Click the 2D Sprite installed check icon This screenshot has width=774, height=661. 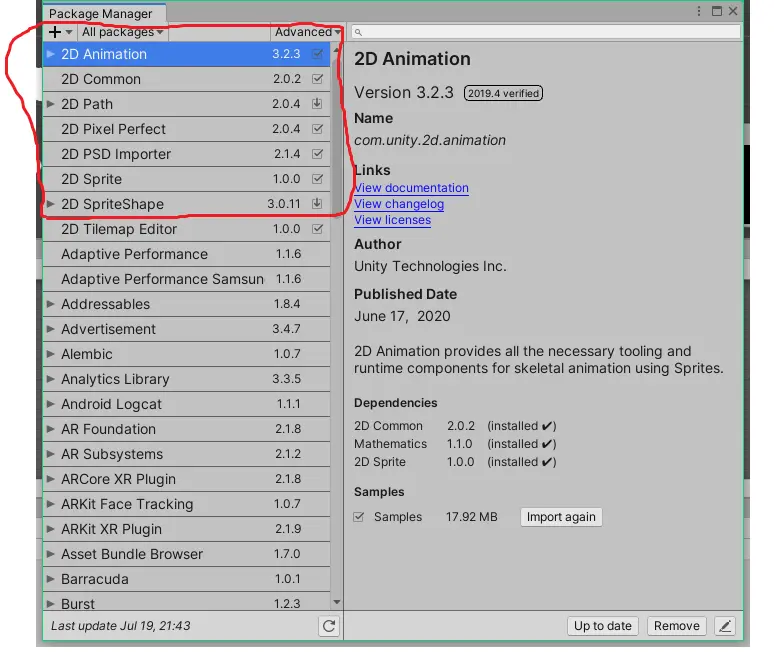317,179
